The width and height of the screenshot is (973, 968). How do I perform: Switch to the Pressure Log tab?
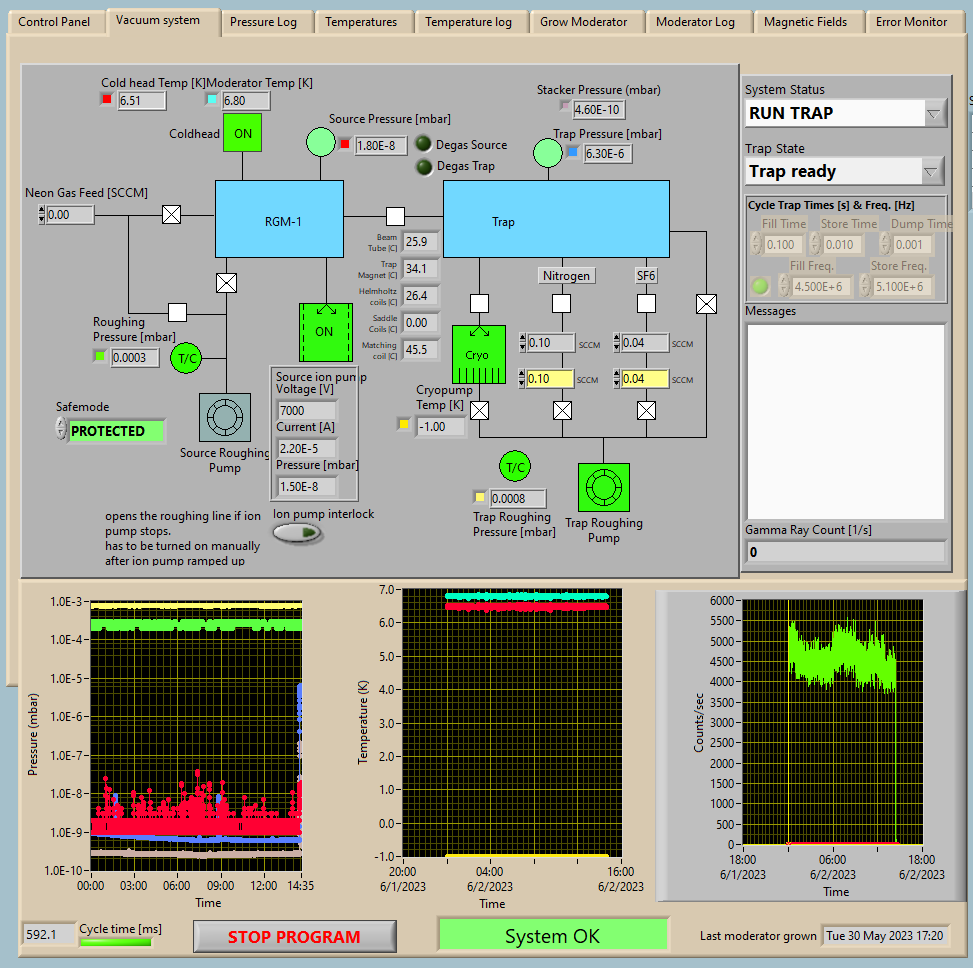[x=263, y=22]
